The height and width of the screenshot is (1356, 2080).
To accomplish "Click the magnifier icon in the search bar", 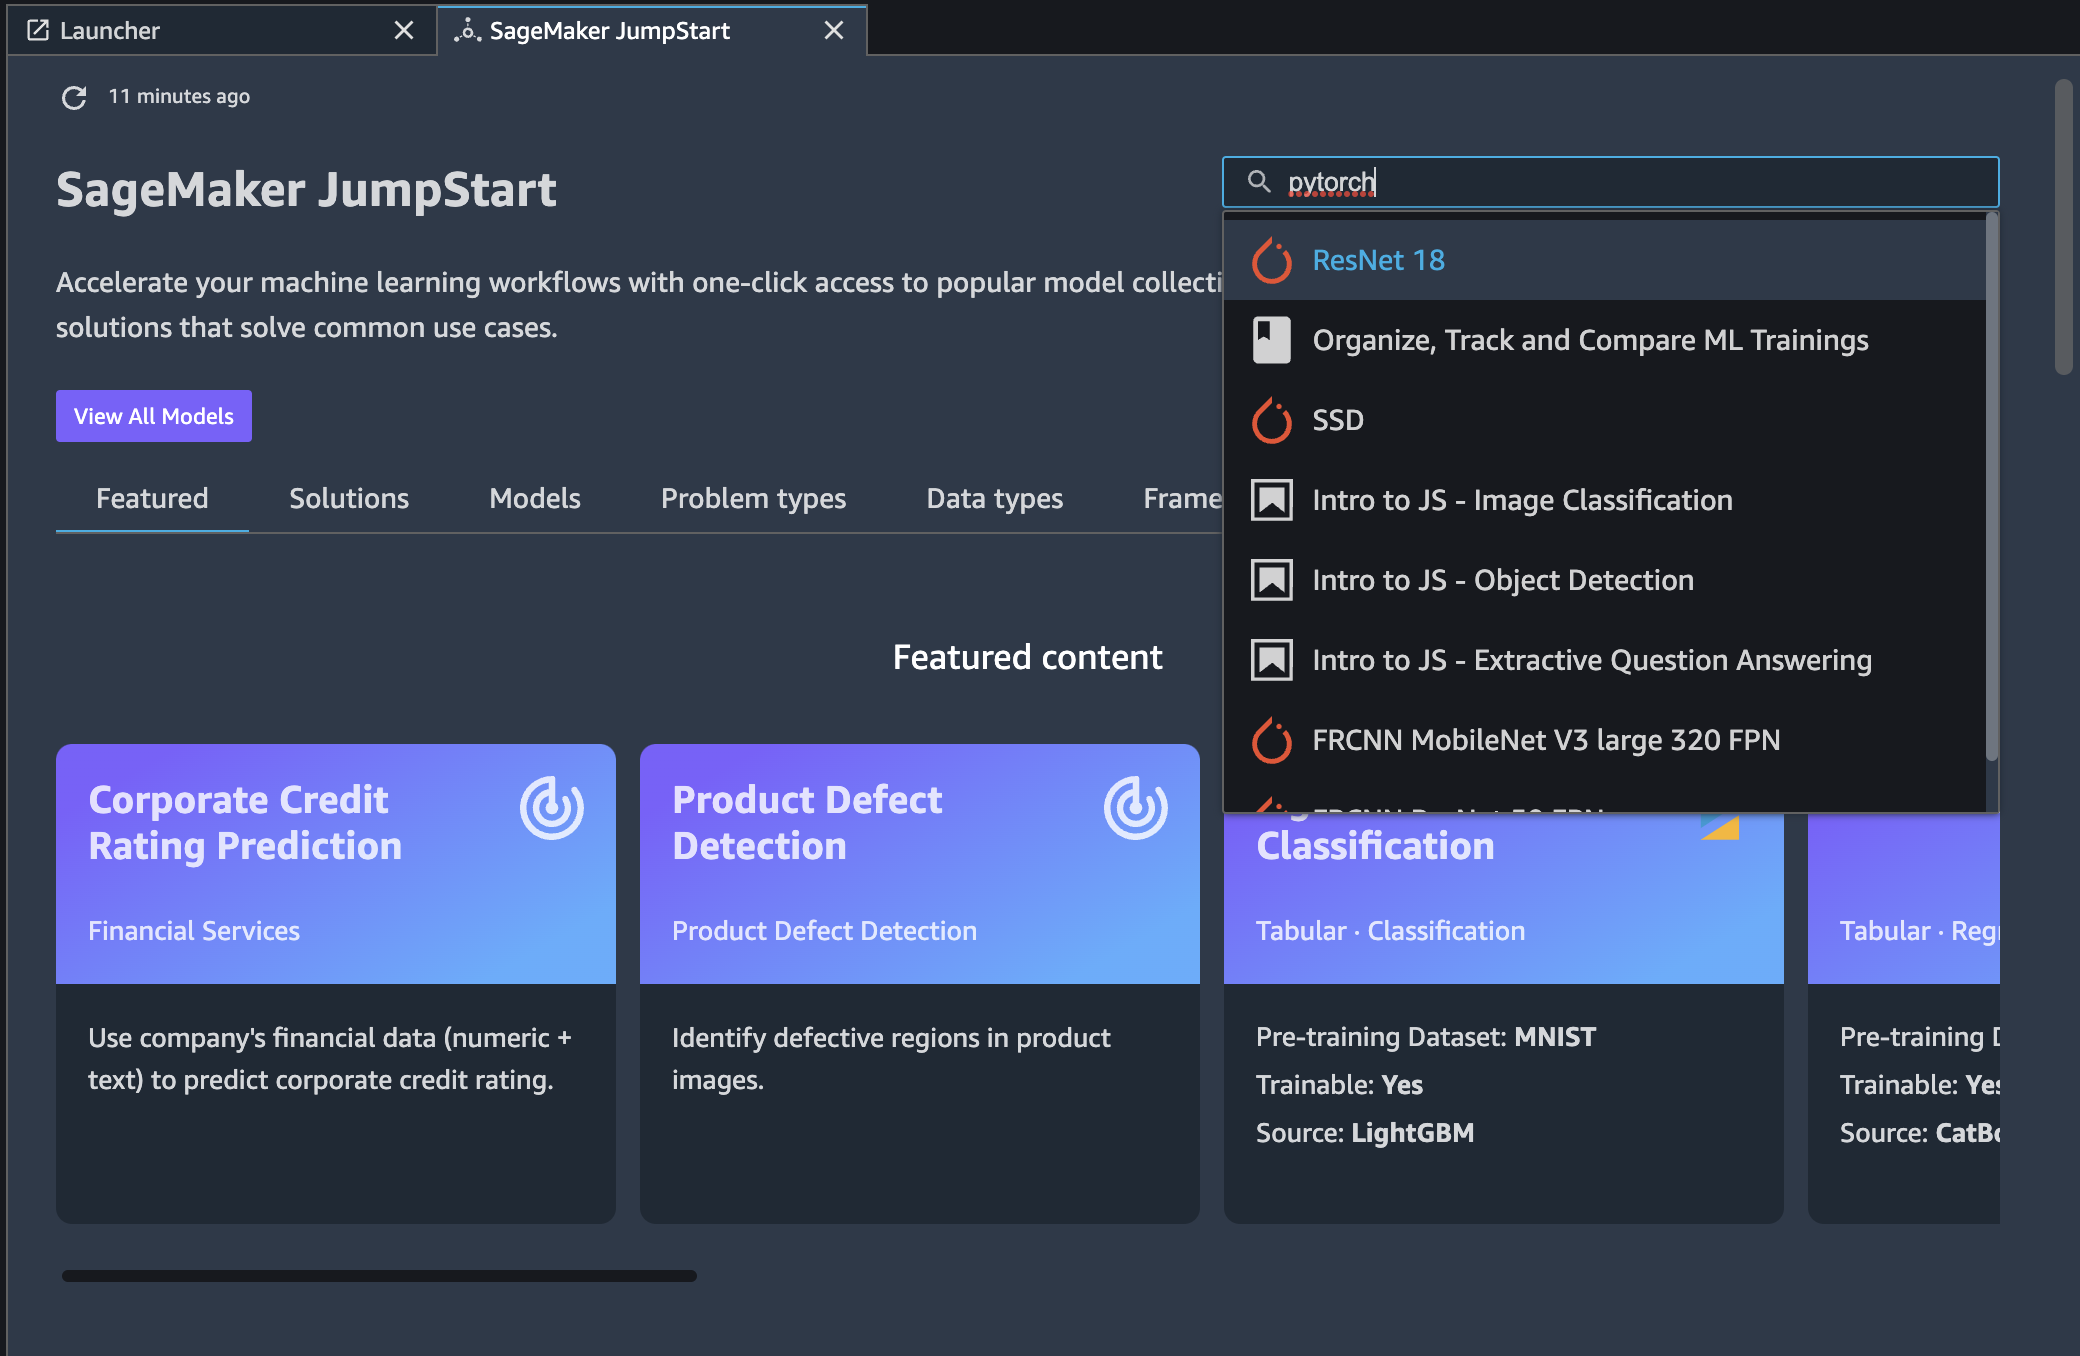I will [1259, 182].
